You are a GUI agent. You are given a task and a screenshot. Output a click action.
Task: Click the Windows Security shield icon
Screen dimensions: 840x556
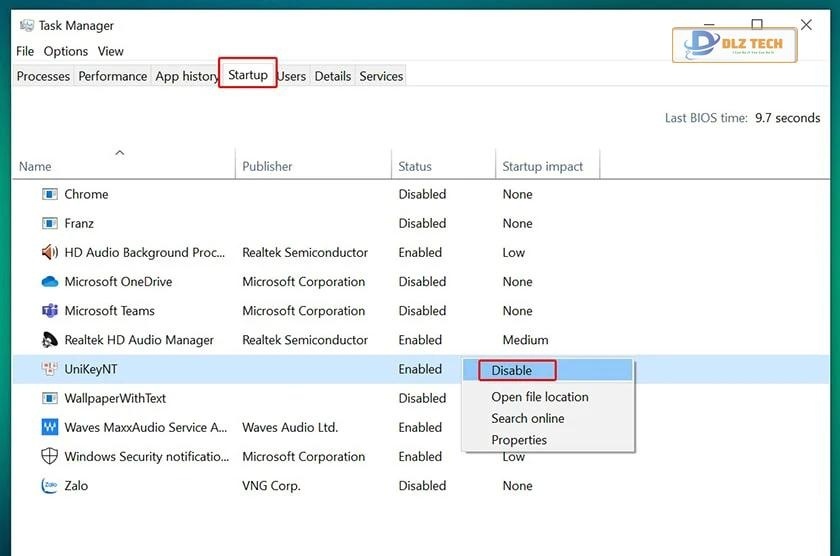coord(50,456)
